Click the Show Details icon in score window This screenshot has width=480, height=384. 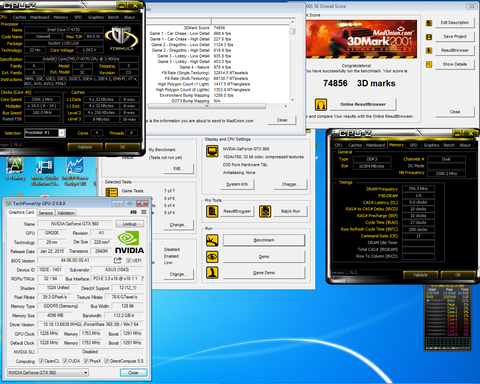tap(429, 64)
